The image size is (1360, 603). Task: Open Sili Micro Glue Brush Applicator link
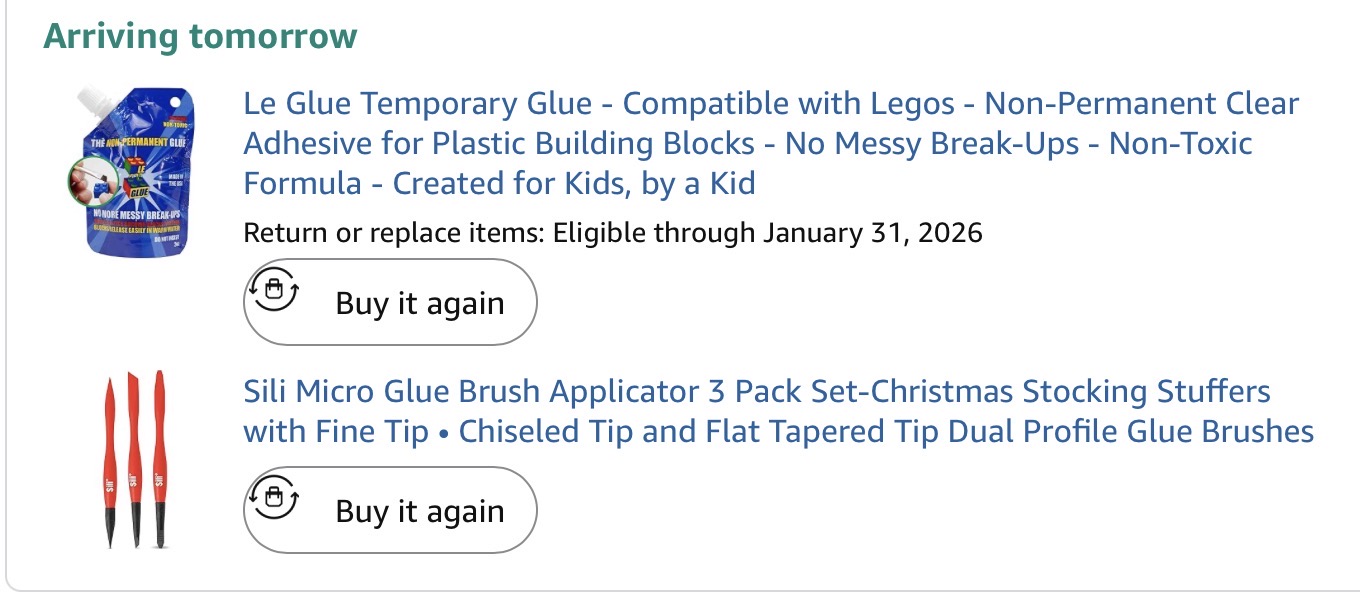point(778,411)
